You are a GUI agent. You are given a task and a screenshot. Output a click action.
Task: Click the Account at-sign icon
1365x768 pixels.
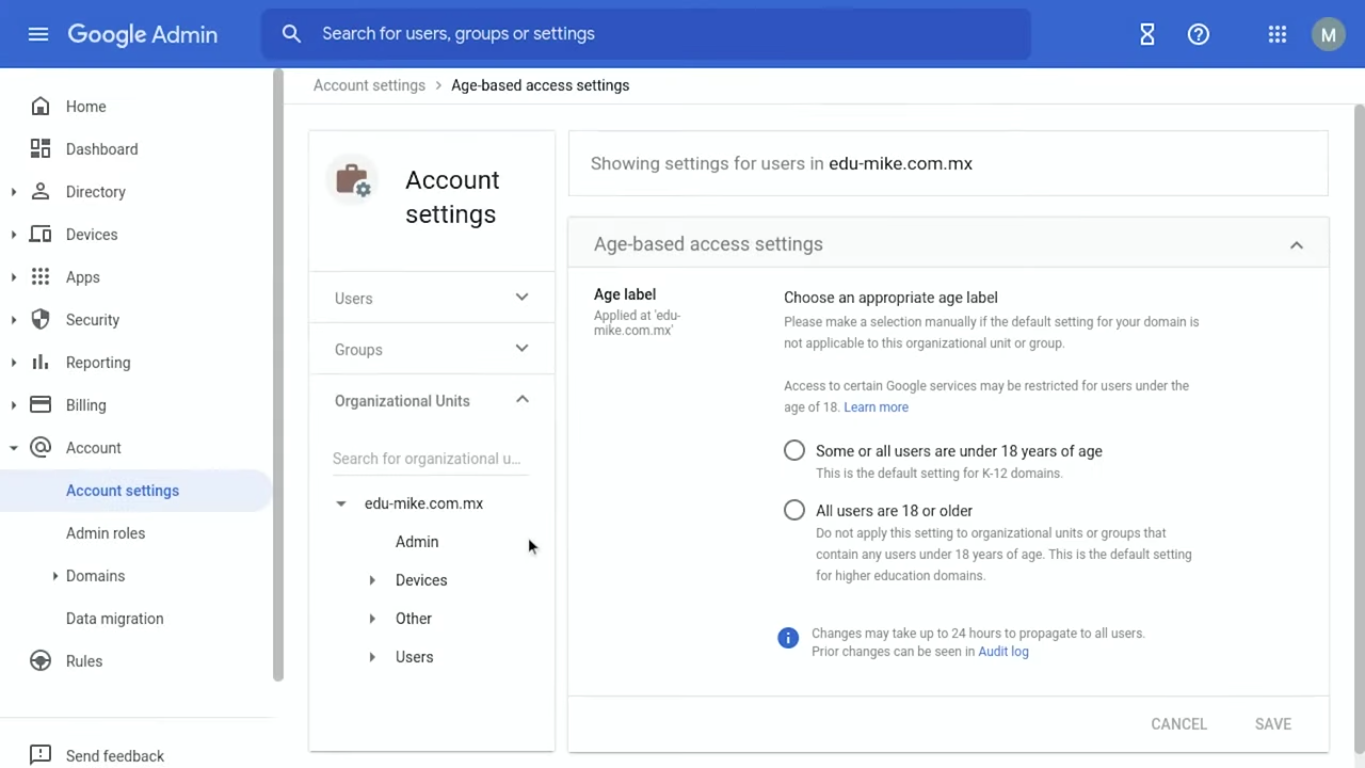coord(40,447)
